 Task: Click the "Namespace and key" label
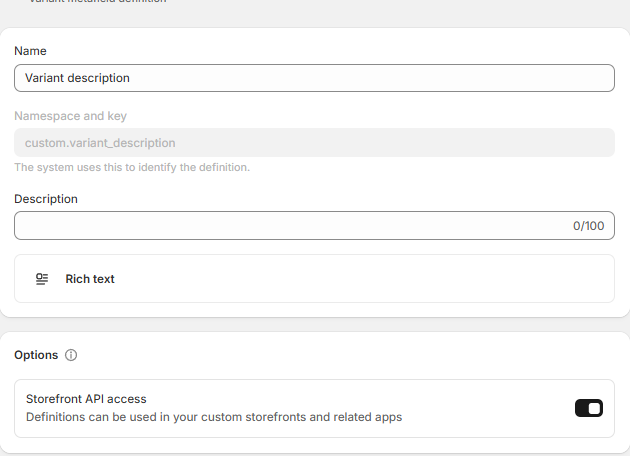[x=70, y=116]
